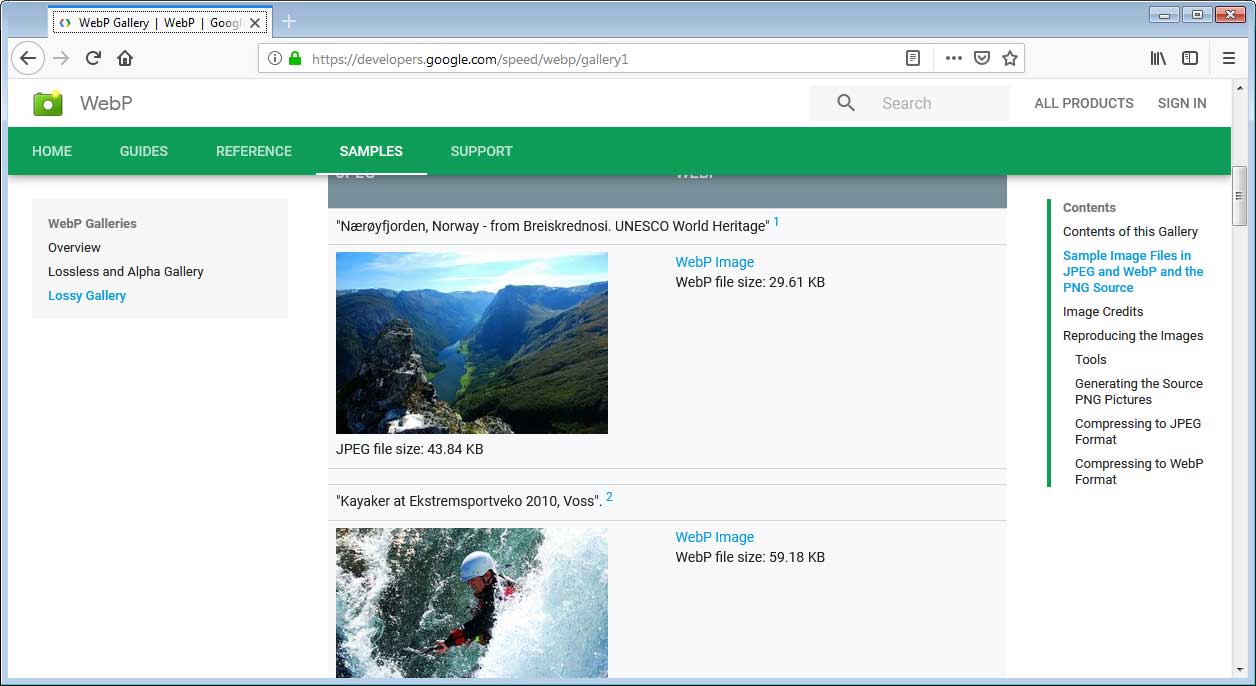Toggle reader view icon

pyautogui.click(x=913, y=59)
